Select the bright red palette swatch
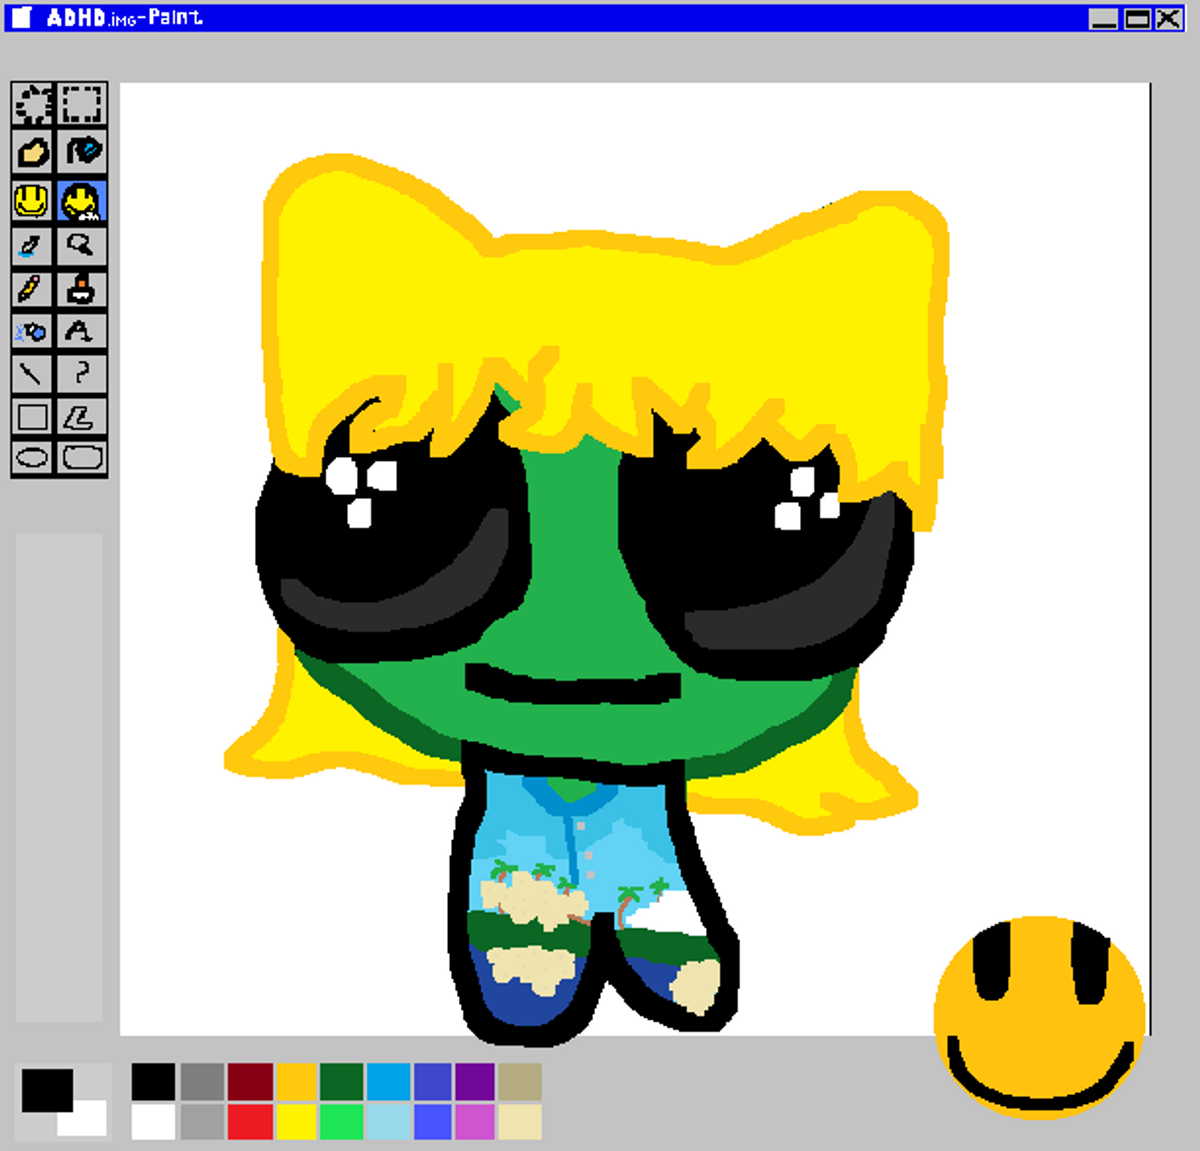 (x=250, y=1122)
